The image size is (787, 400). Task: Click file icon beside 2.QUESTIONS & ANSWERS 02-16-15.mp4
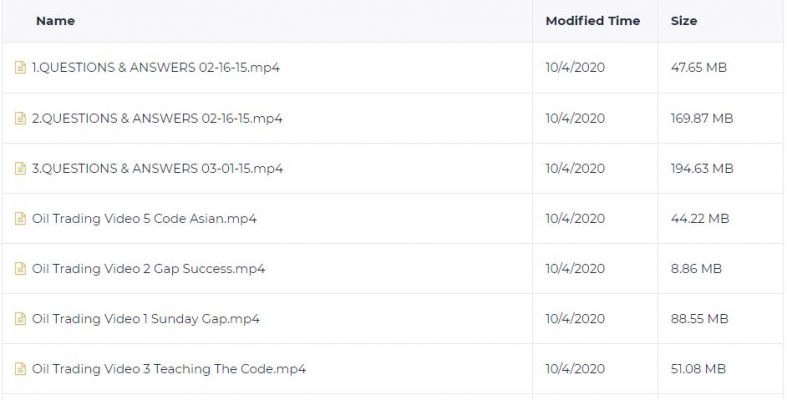pos(20,118)
